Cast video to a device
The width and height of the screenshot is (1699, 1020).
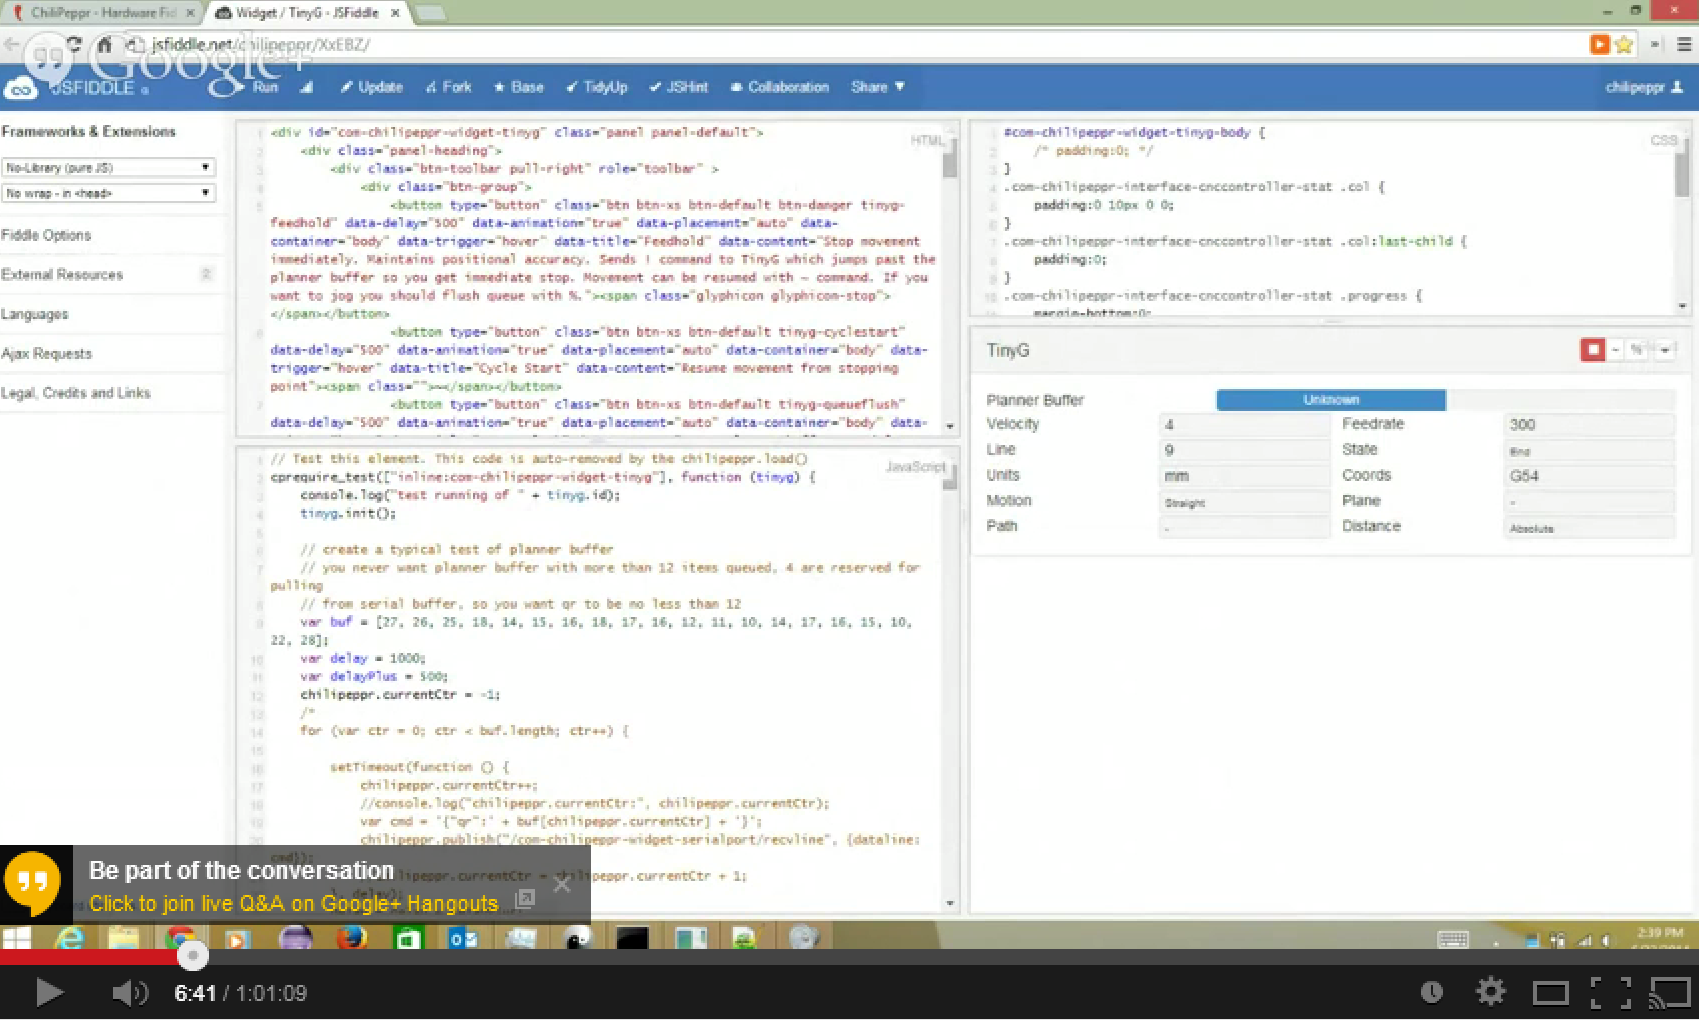[1669, 993]
